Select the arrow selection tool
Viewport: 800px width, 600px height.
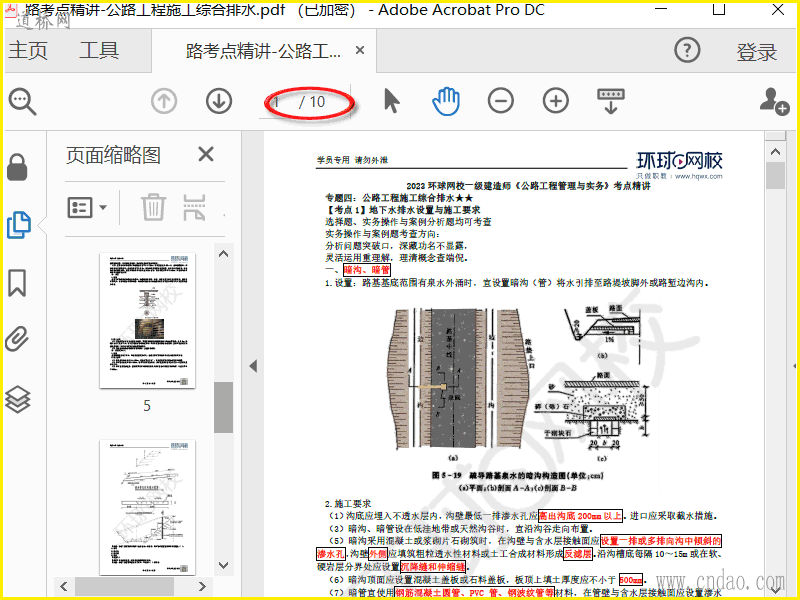[x=391, y=101]
